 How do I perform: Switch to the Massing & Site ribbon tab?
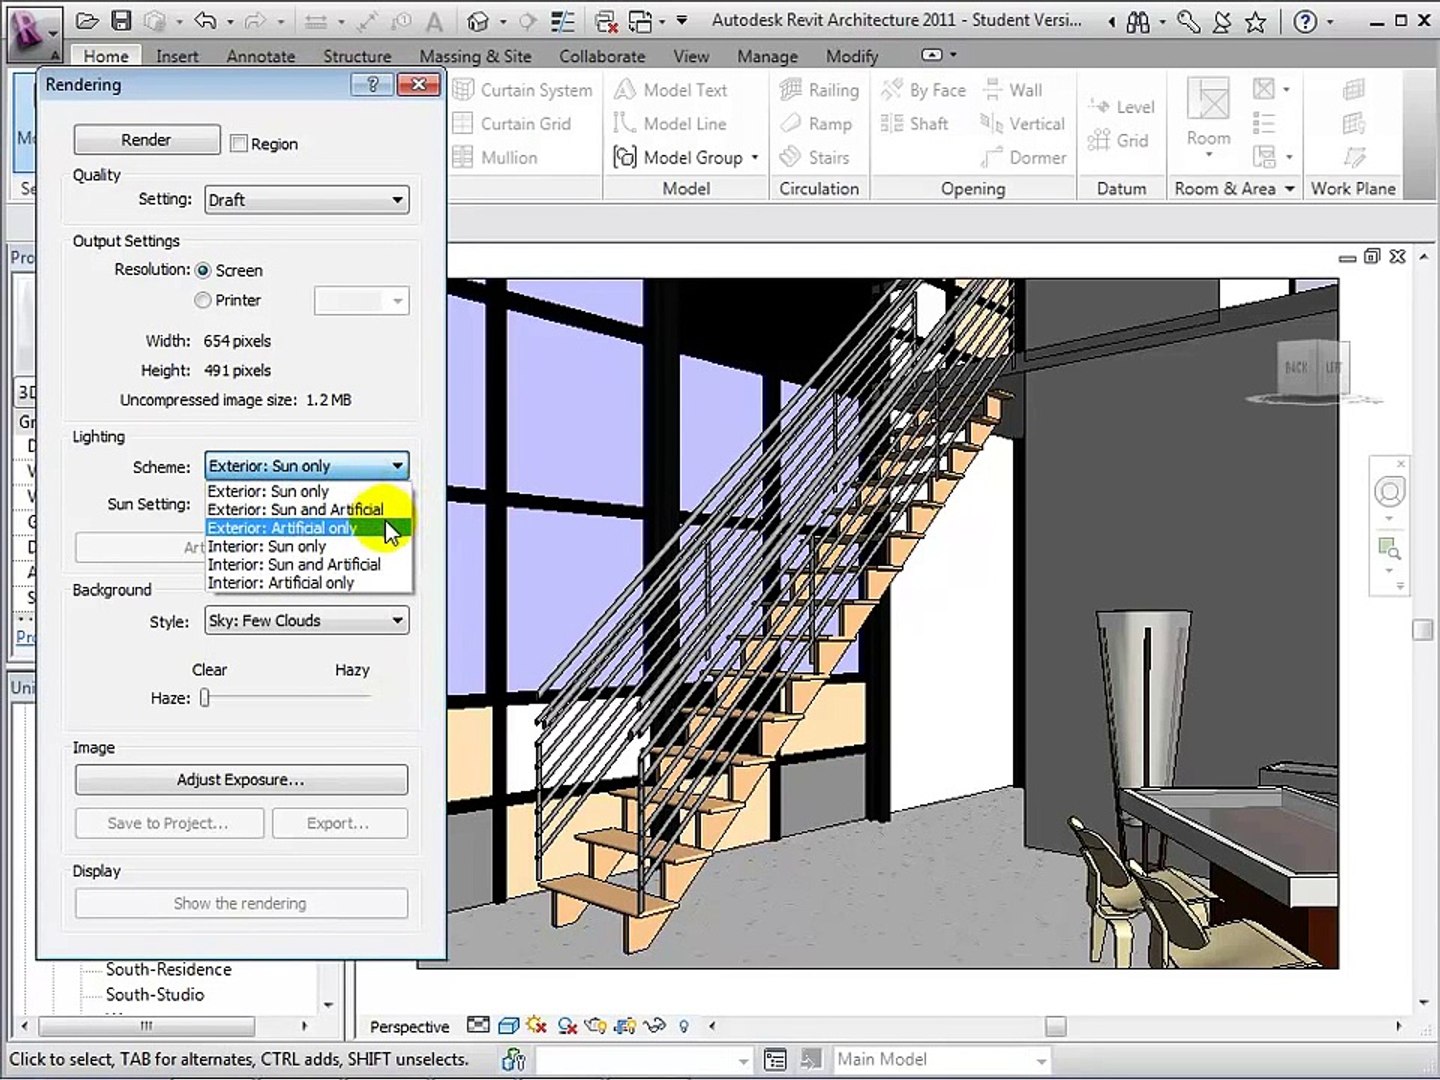[475, 57]
